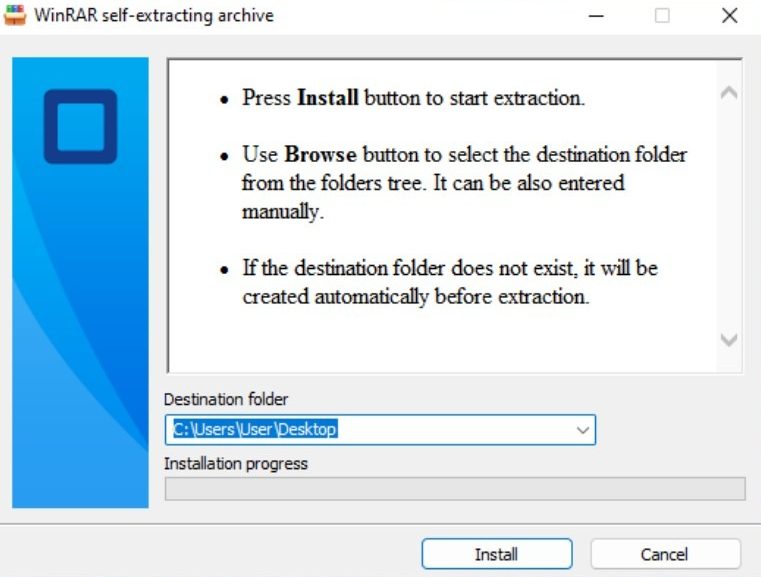Screen dimensions: 761x577
Task: Click the 'Installation progress' label
Action: coord(236,463)
